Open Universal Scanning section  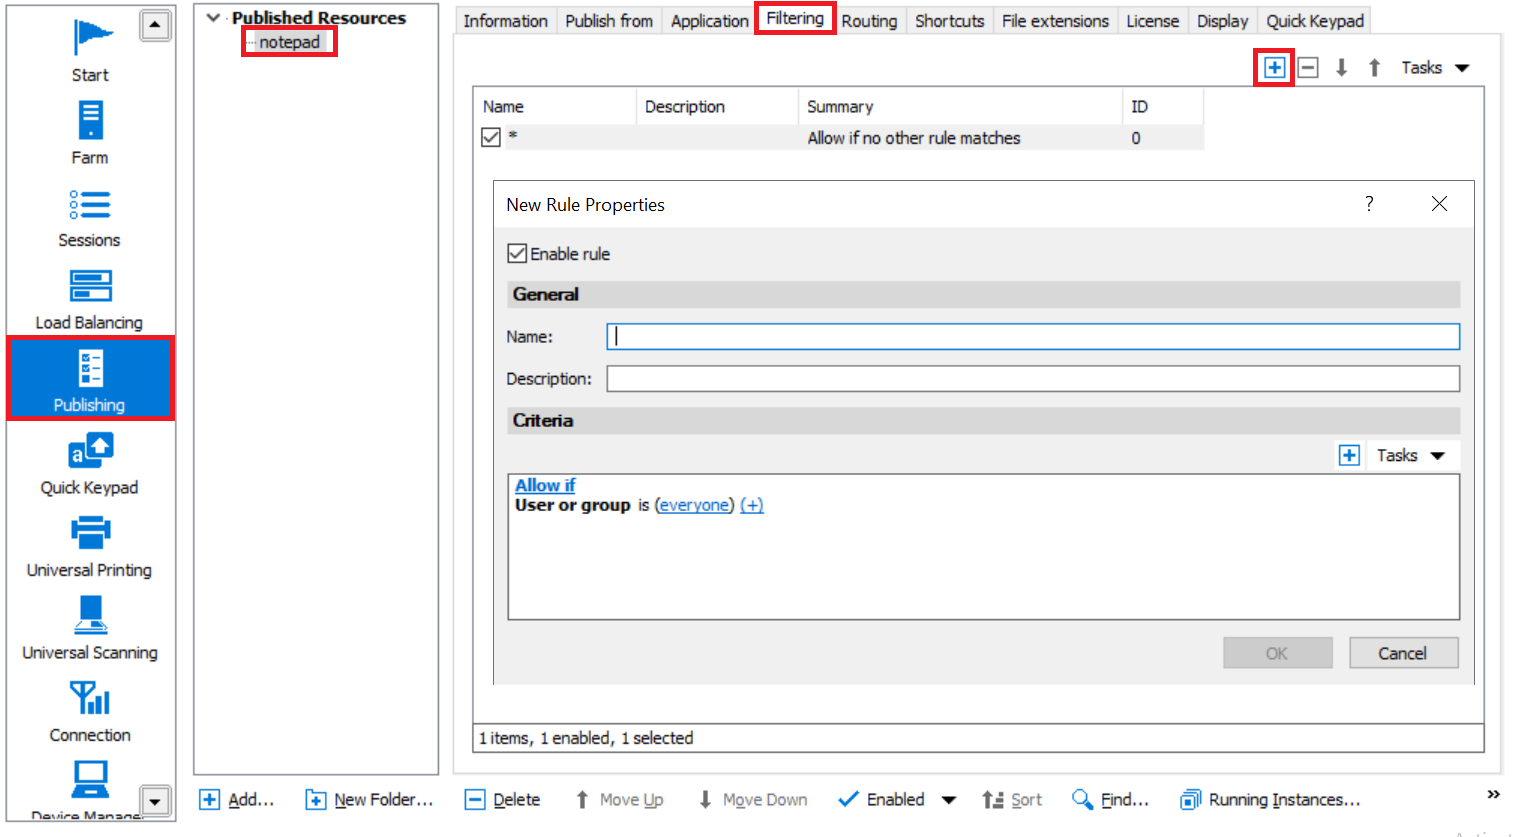[x=90, y=629]
